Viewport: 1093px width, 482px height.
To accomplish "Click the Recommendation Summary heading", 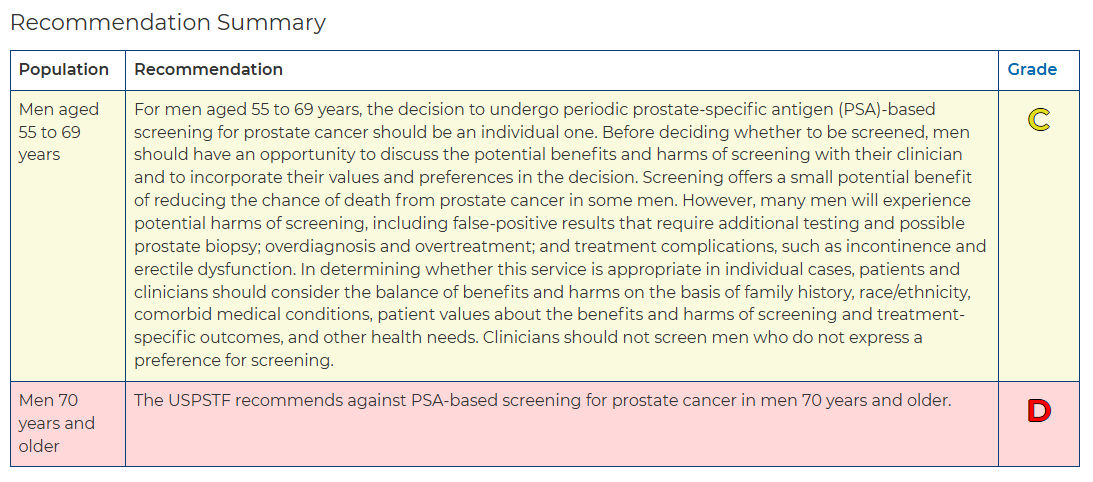I will tap(168, 22).
